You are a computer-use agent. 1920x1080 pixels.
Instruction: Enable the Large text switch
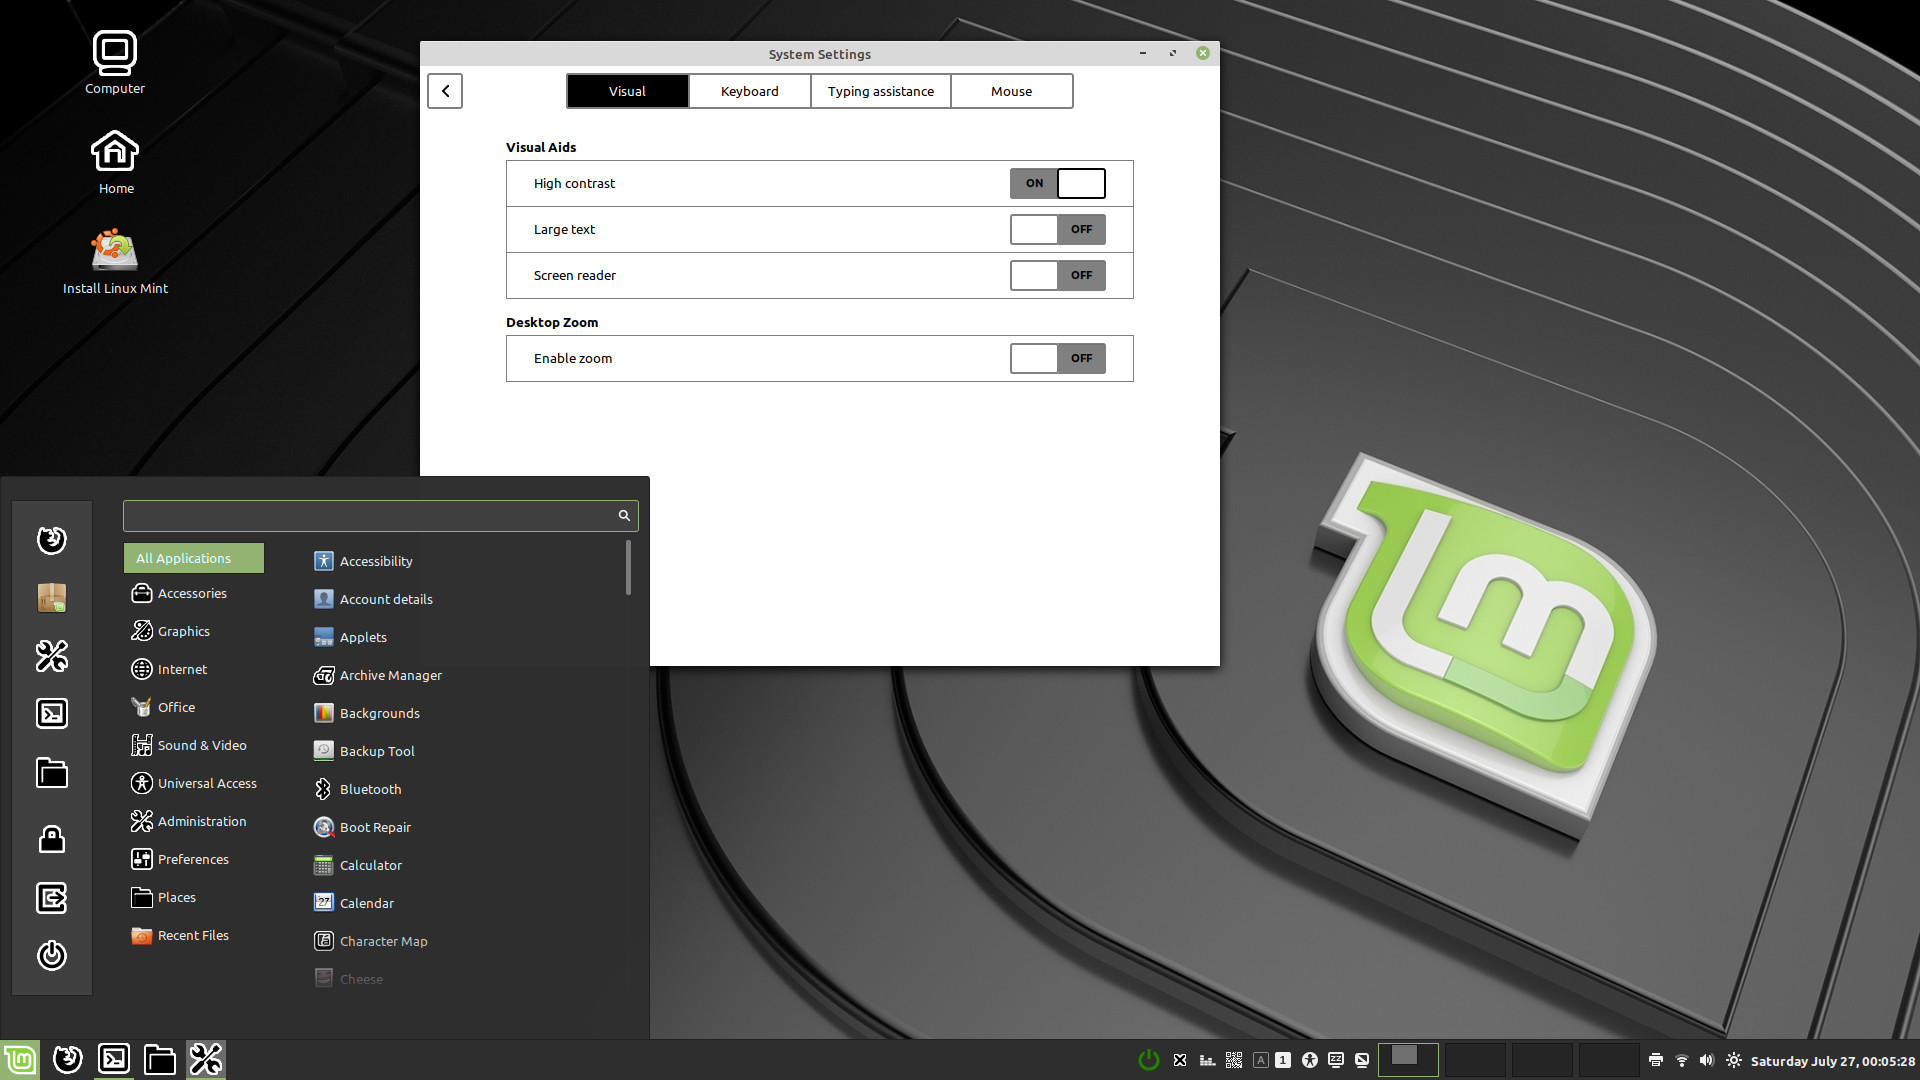point(1057,229)
